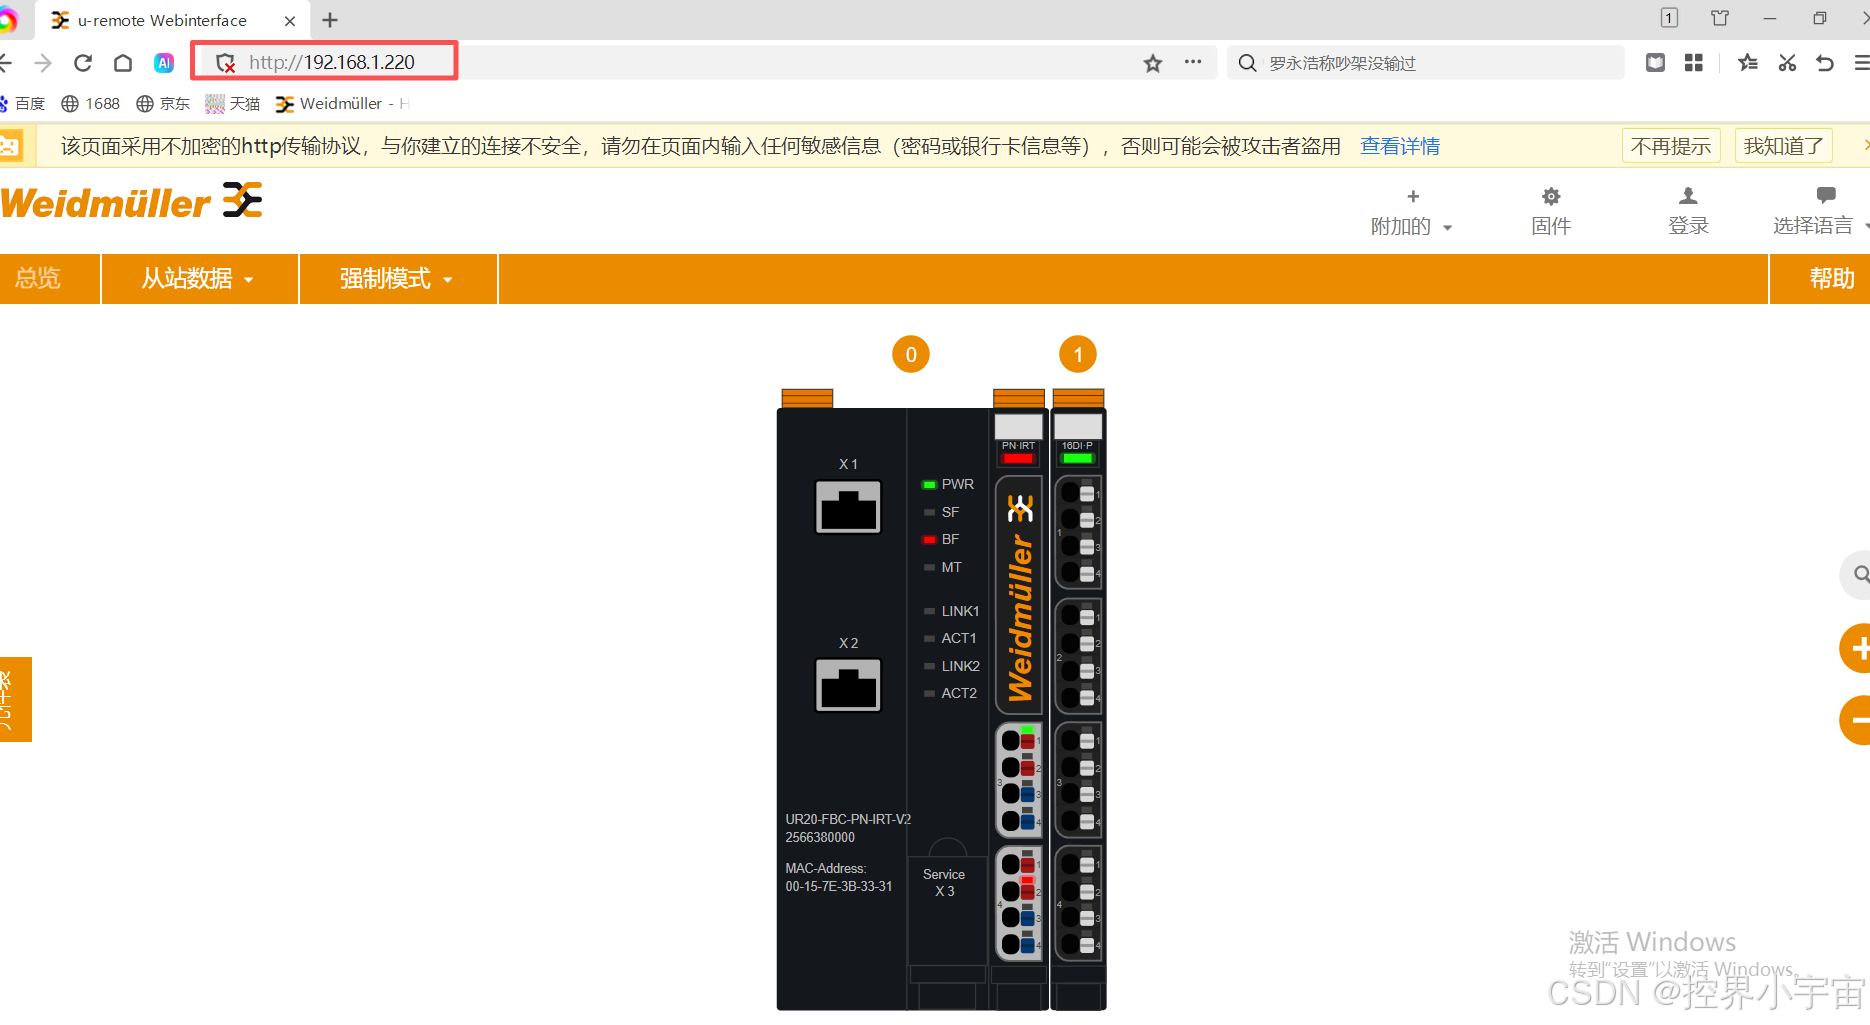
Task: Open the browser extensions grid icon
Action: (1694, 63)
